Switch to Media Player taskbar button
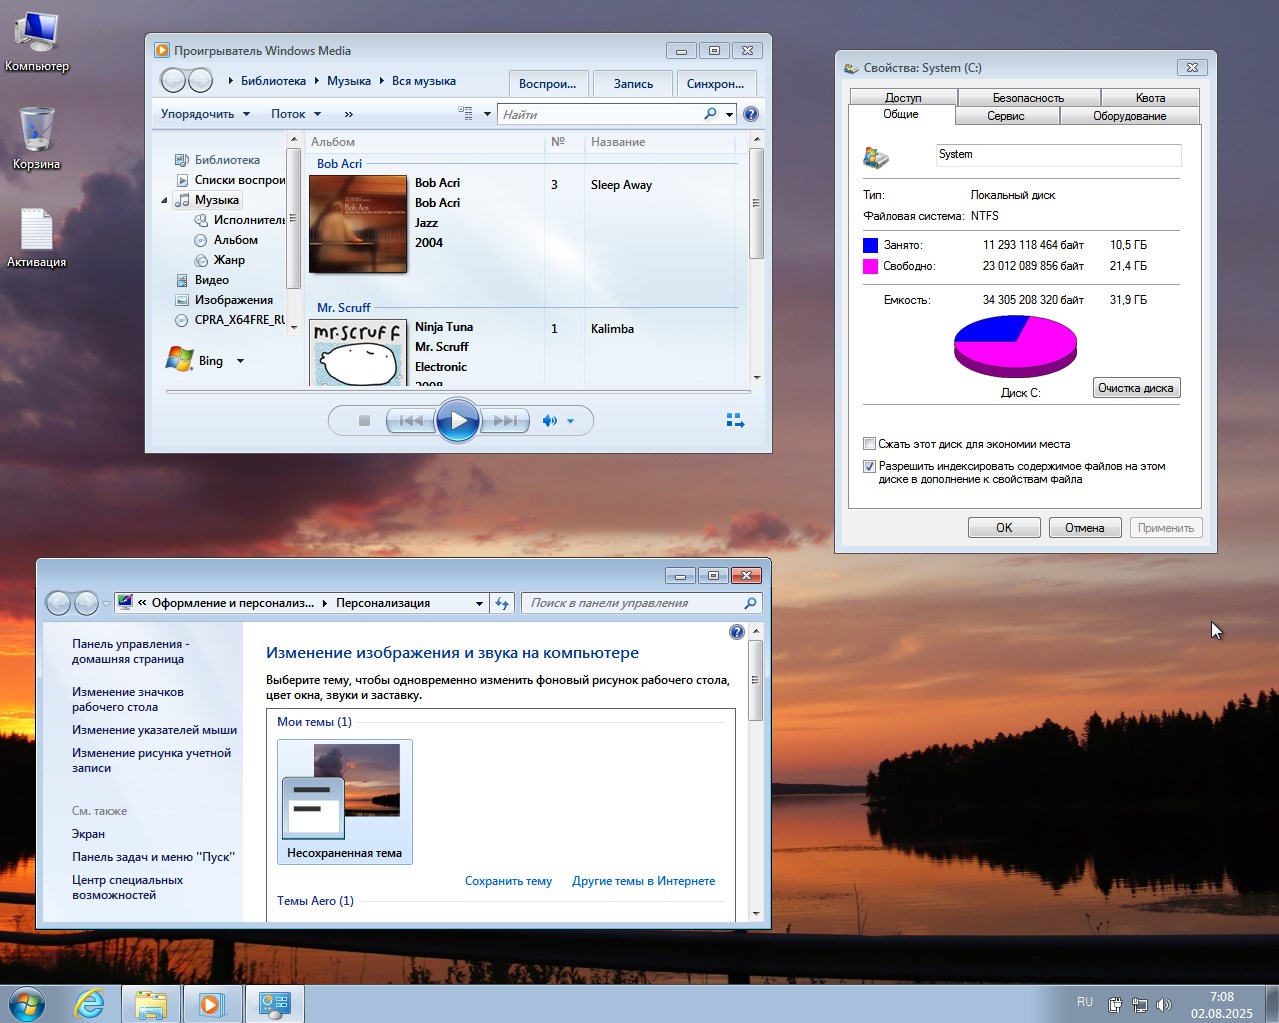1279x1023 pixels. click(212, 1004)
